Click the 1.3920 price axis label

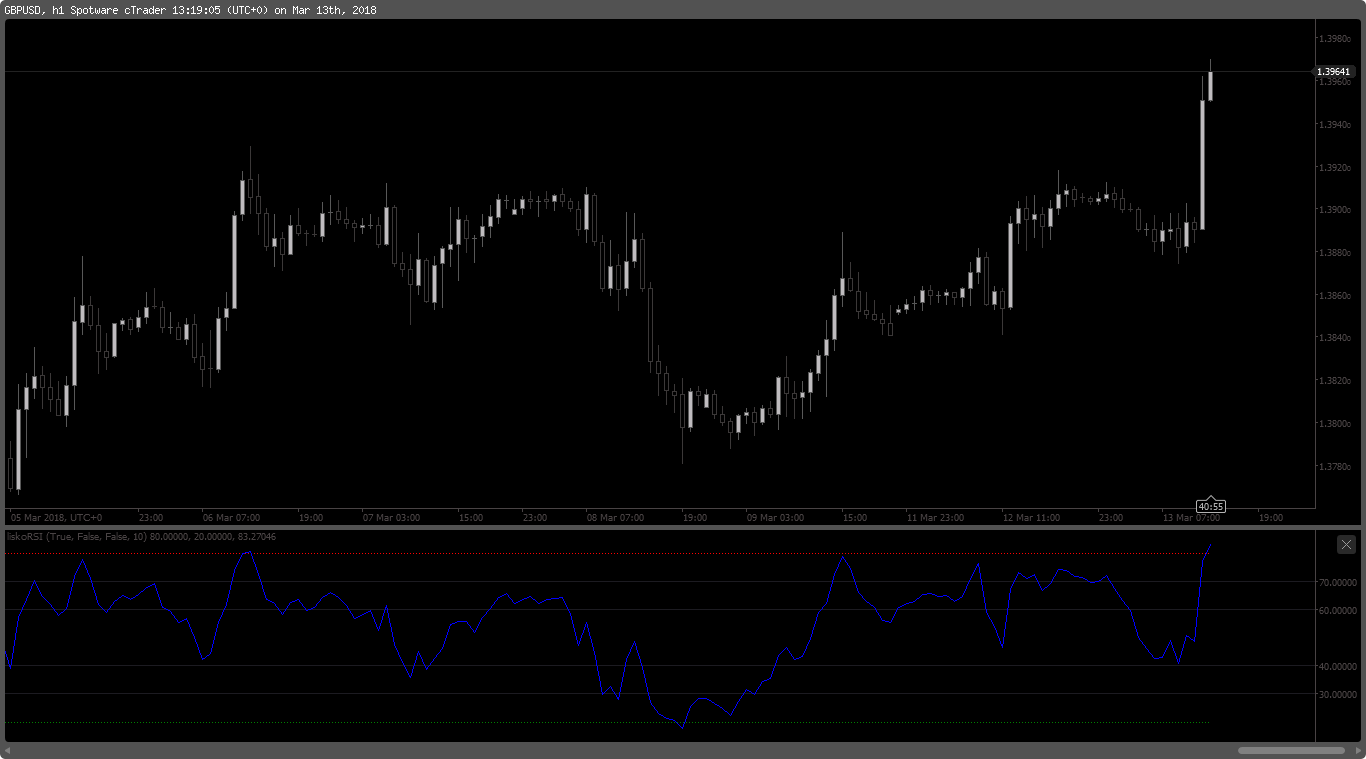pyautogui.click(x=1335, y=168)
